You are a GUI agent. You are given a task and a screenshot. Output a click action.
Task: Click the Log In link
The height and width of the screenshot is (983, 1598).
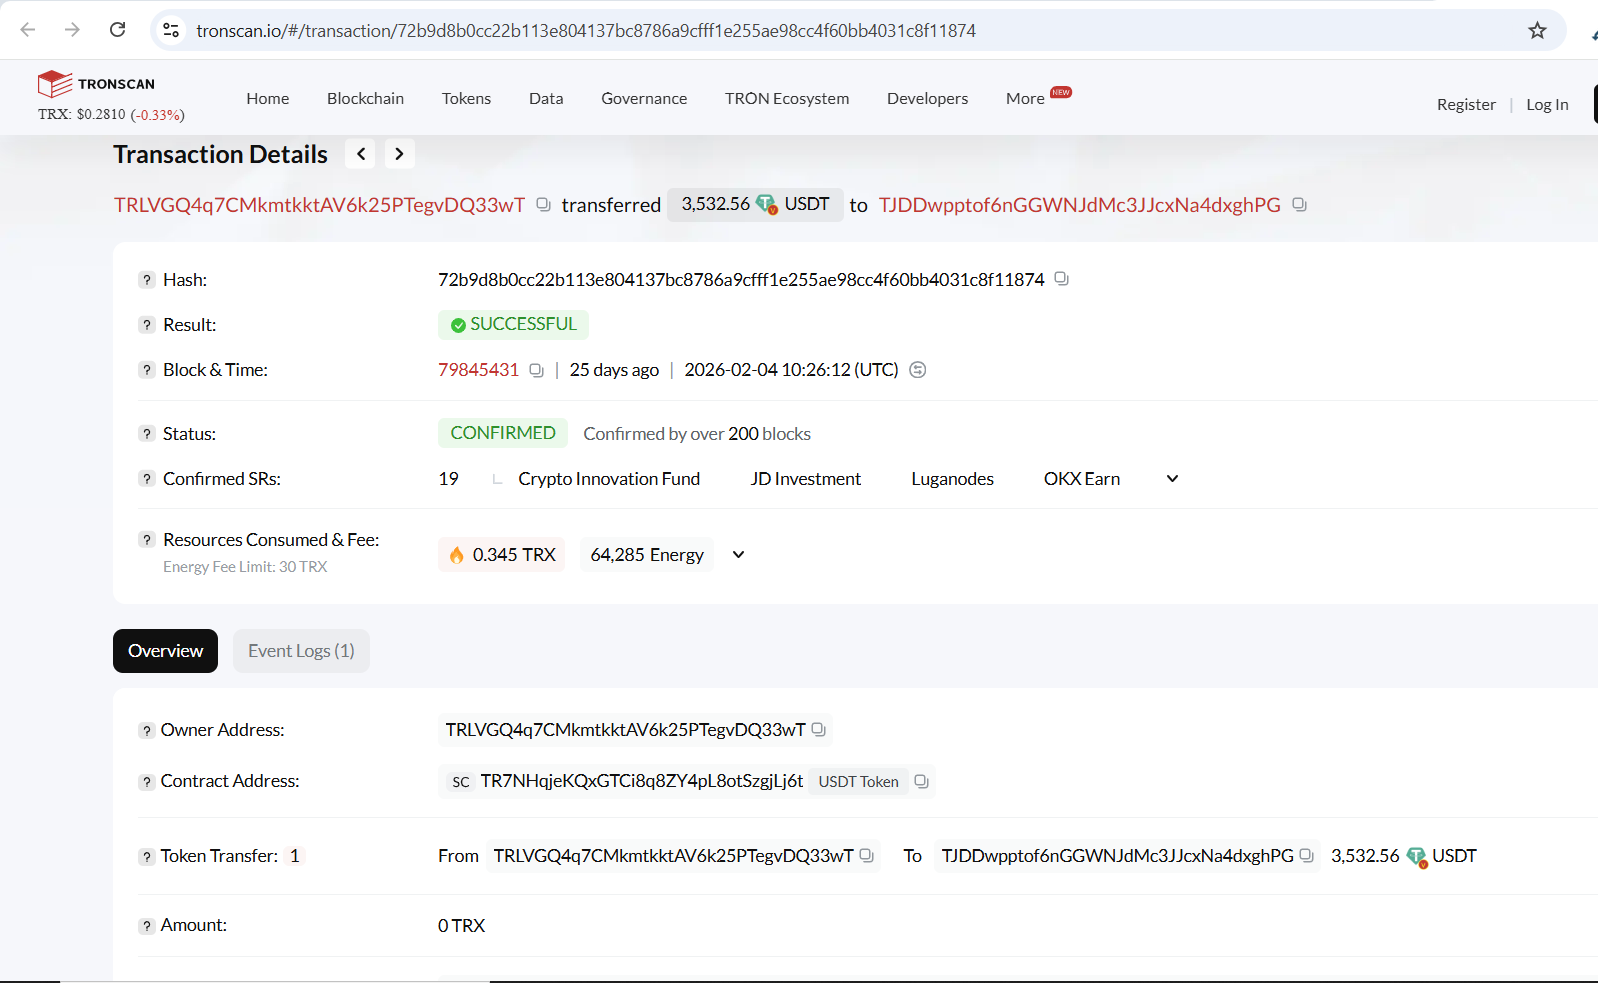pos(1547,104)
